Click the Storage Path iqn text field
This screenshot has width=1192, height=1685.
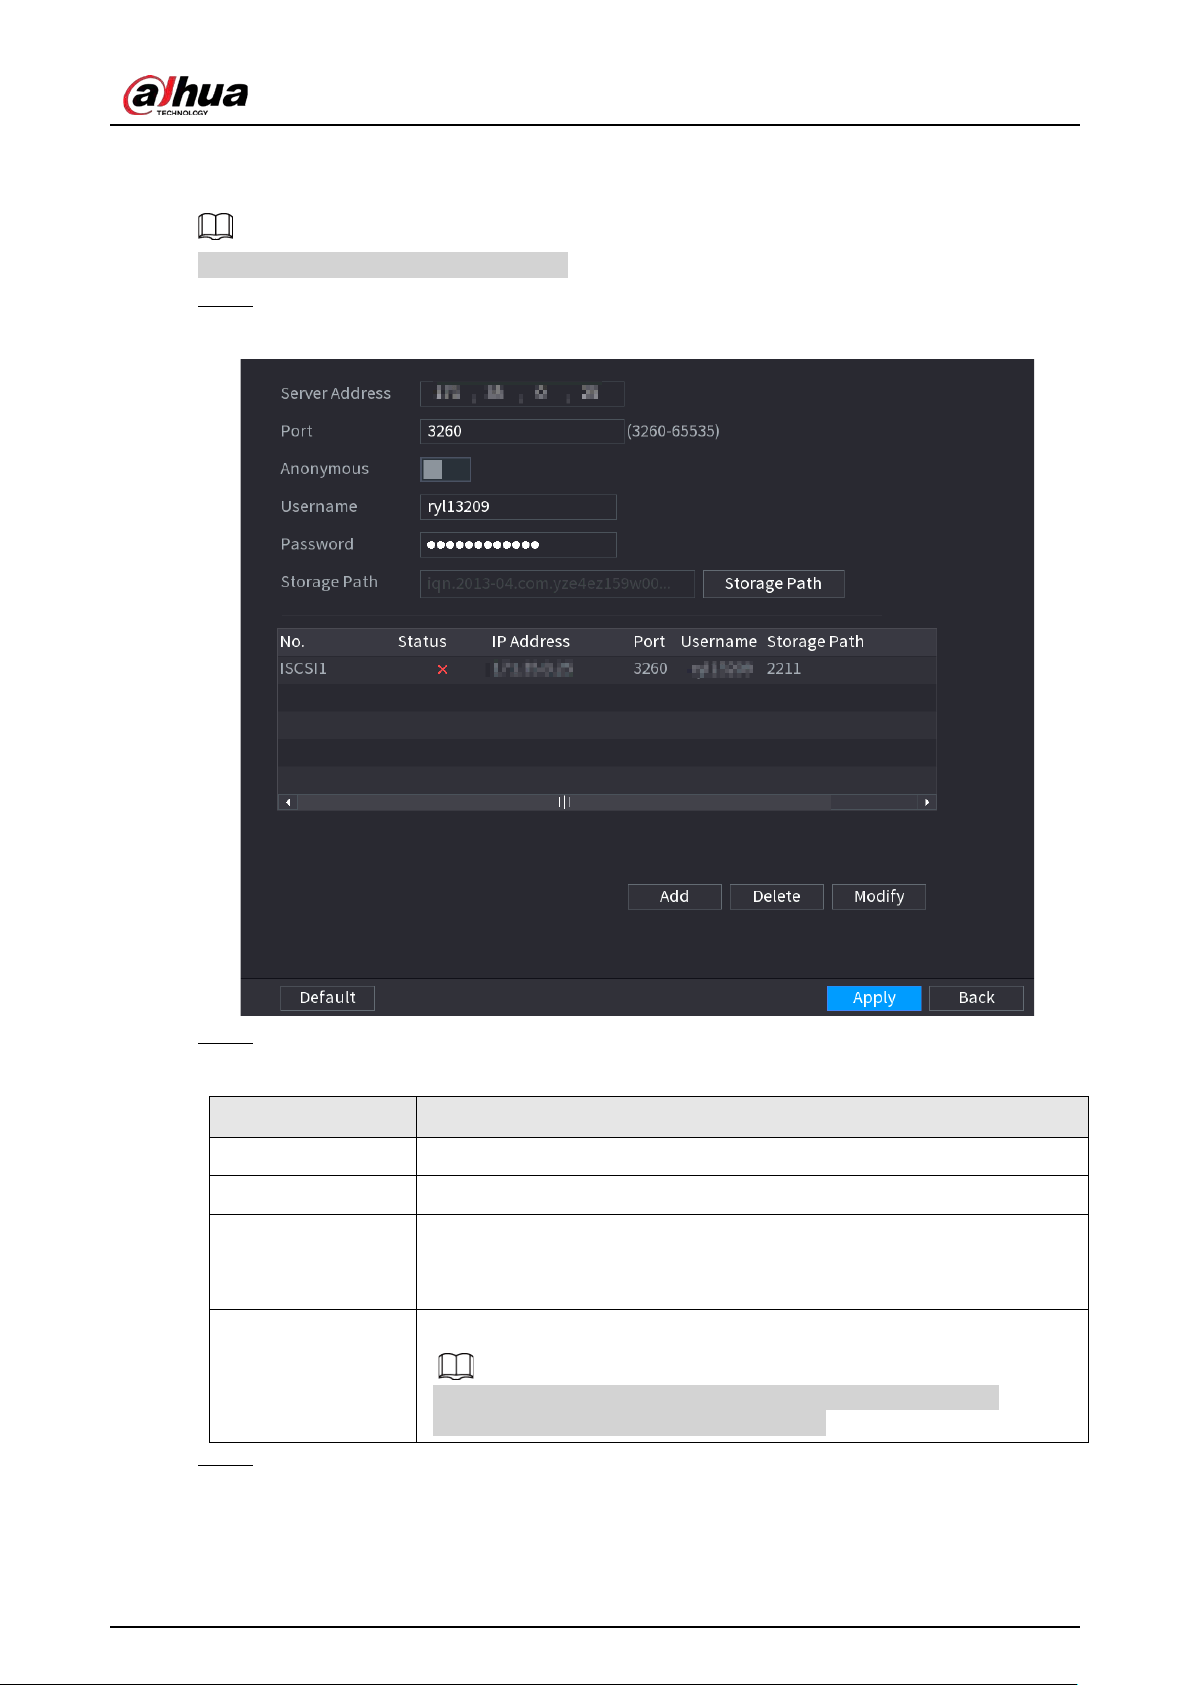click(557, 584)
